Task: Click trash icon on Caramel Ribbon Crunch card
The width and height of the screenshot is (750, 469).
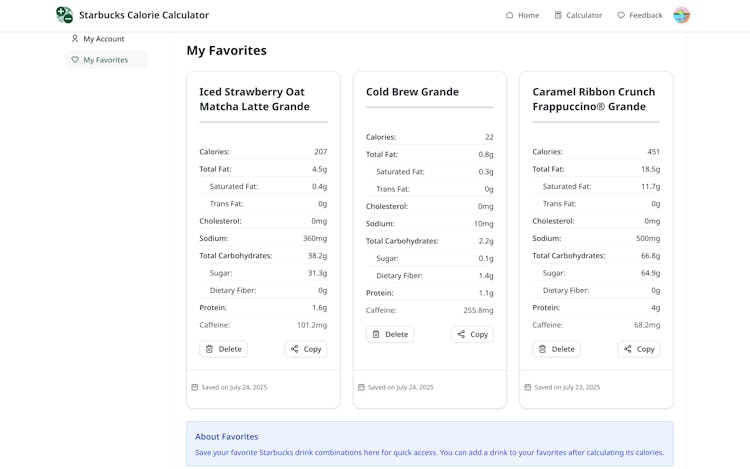Action: click(542, 349)
